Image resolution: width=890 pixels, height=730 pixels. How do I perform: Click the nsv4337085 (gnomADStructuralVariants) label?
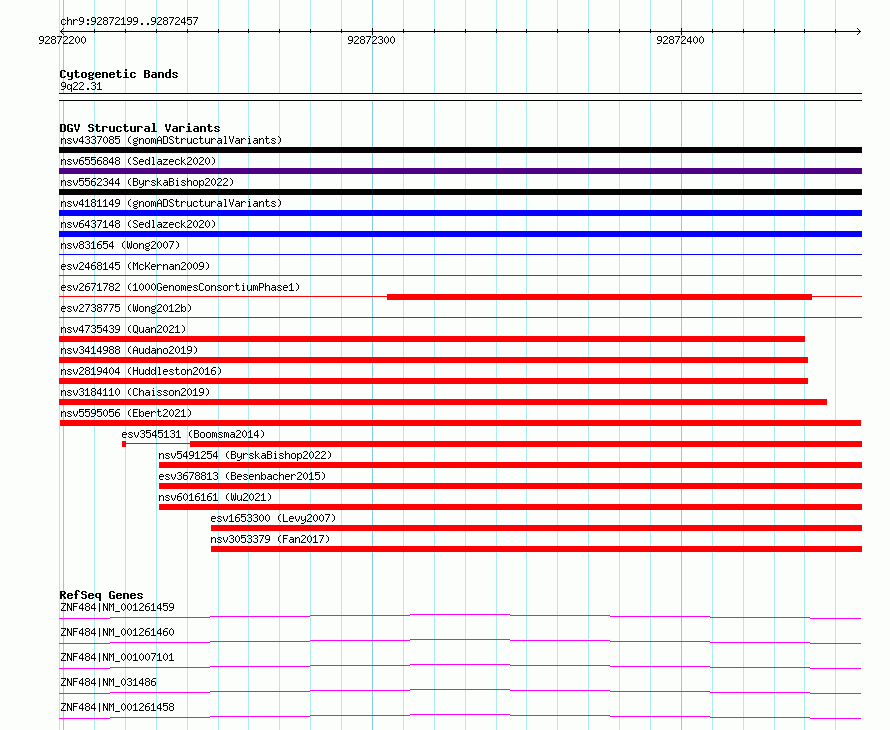[171, 140]
